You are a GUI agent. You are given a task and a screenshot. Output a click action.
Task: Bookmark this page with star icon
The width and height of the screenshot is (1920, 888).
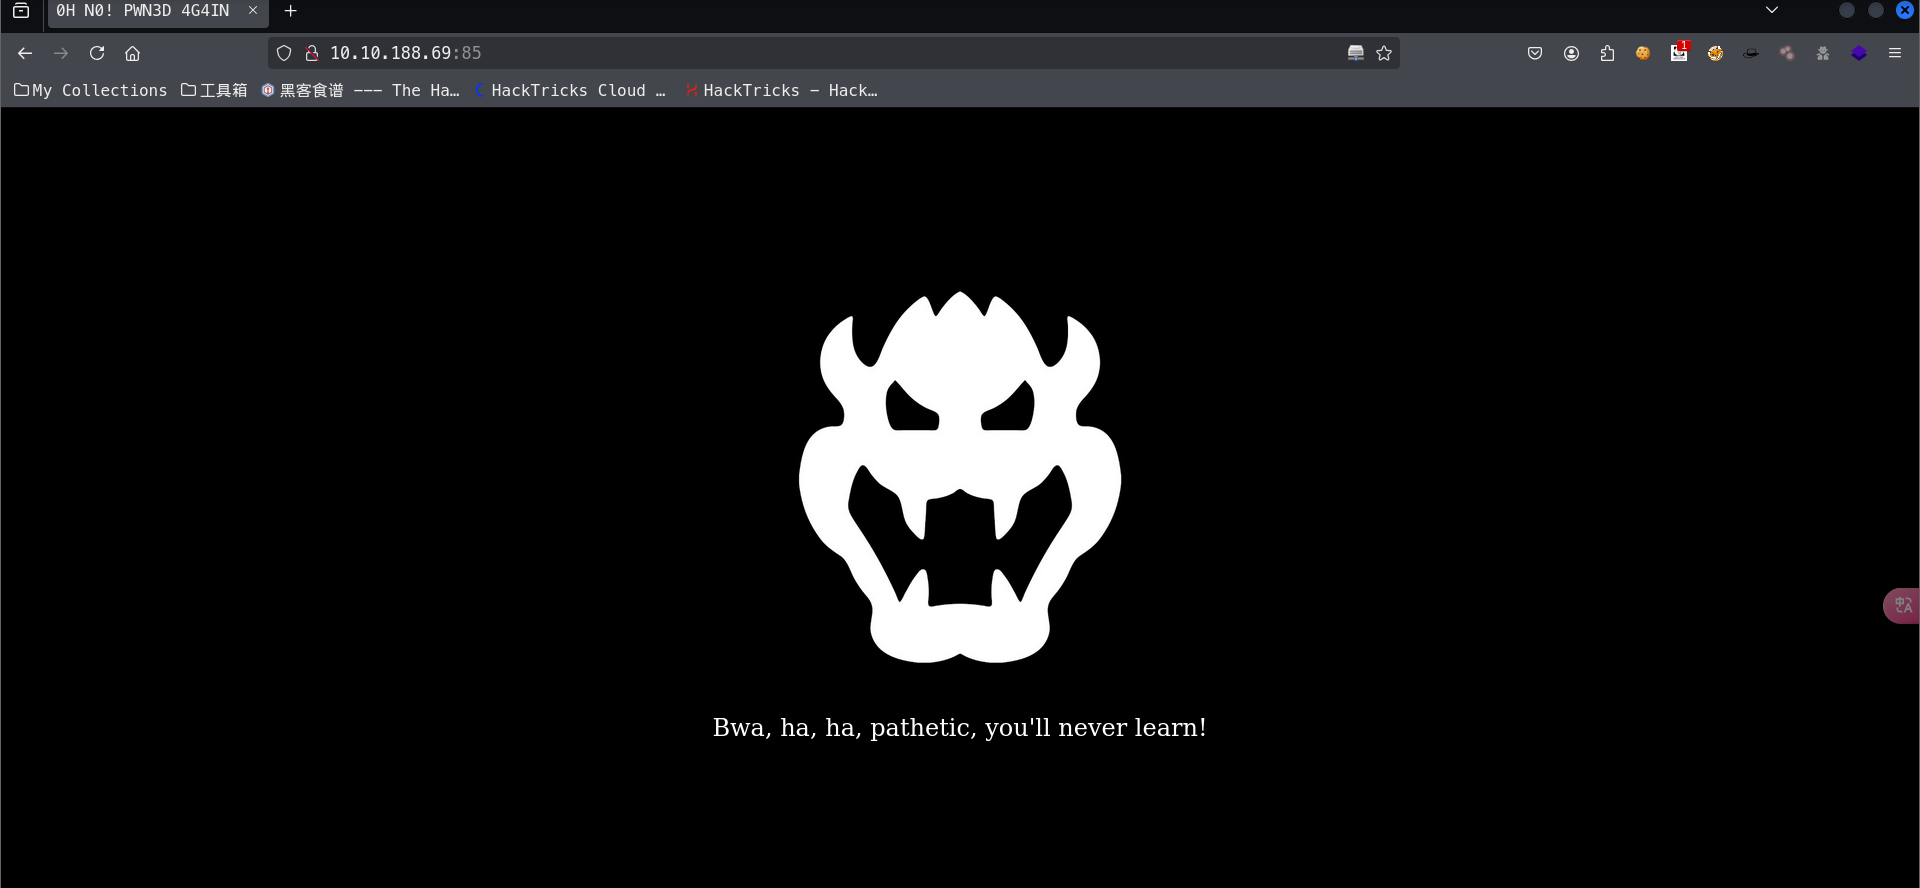[x=1384, y=53]
